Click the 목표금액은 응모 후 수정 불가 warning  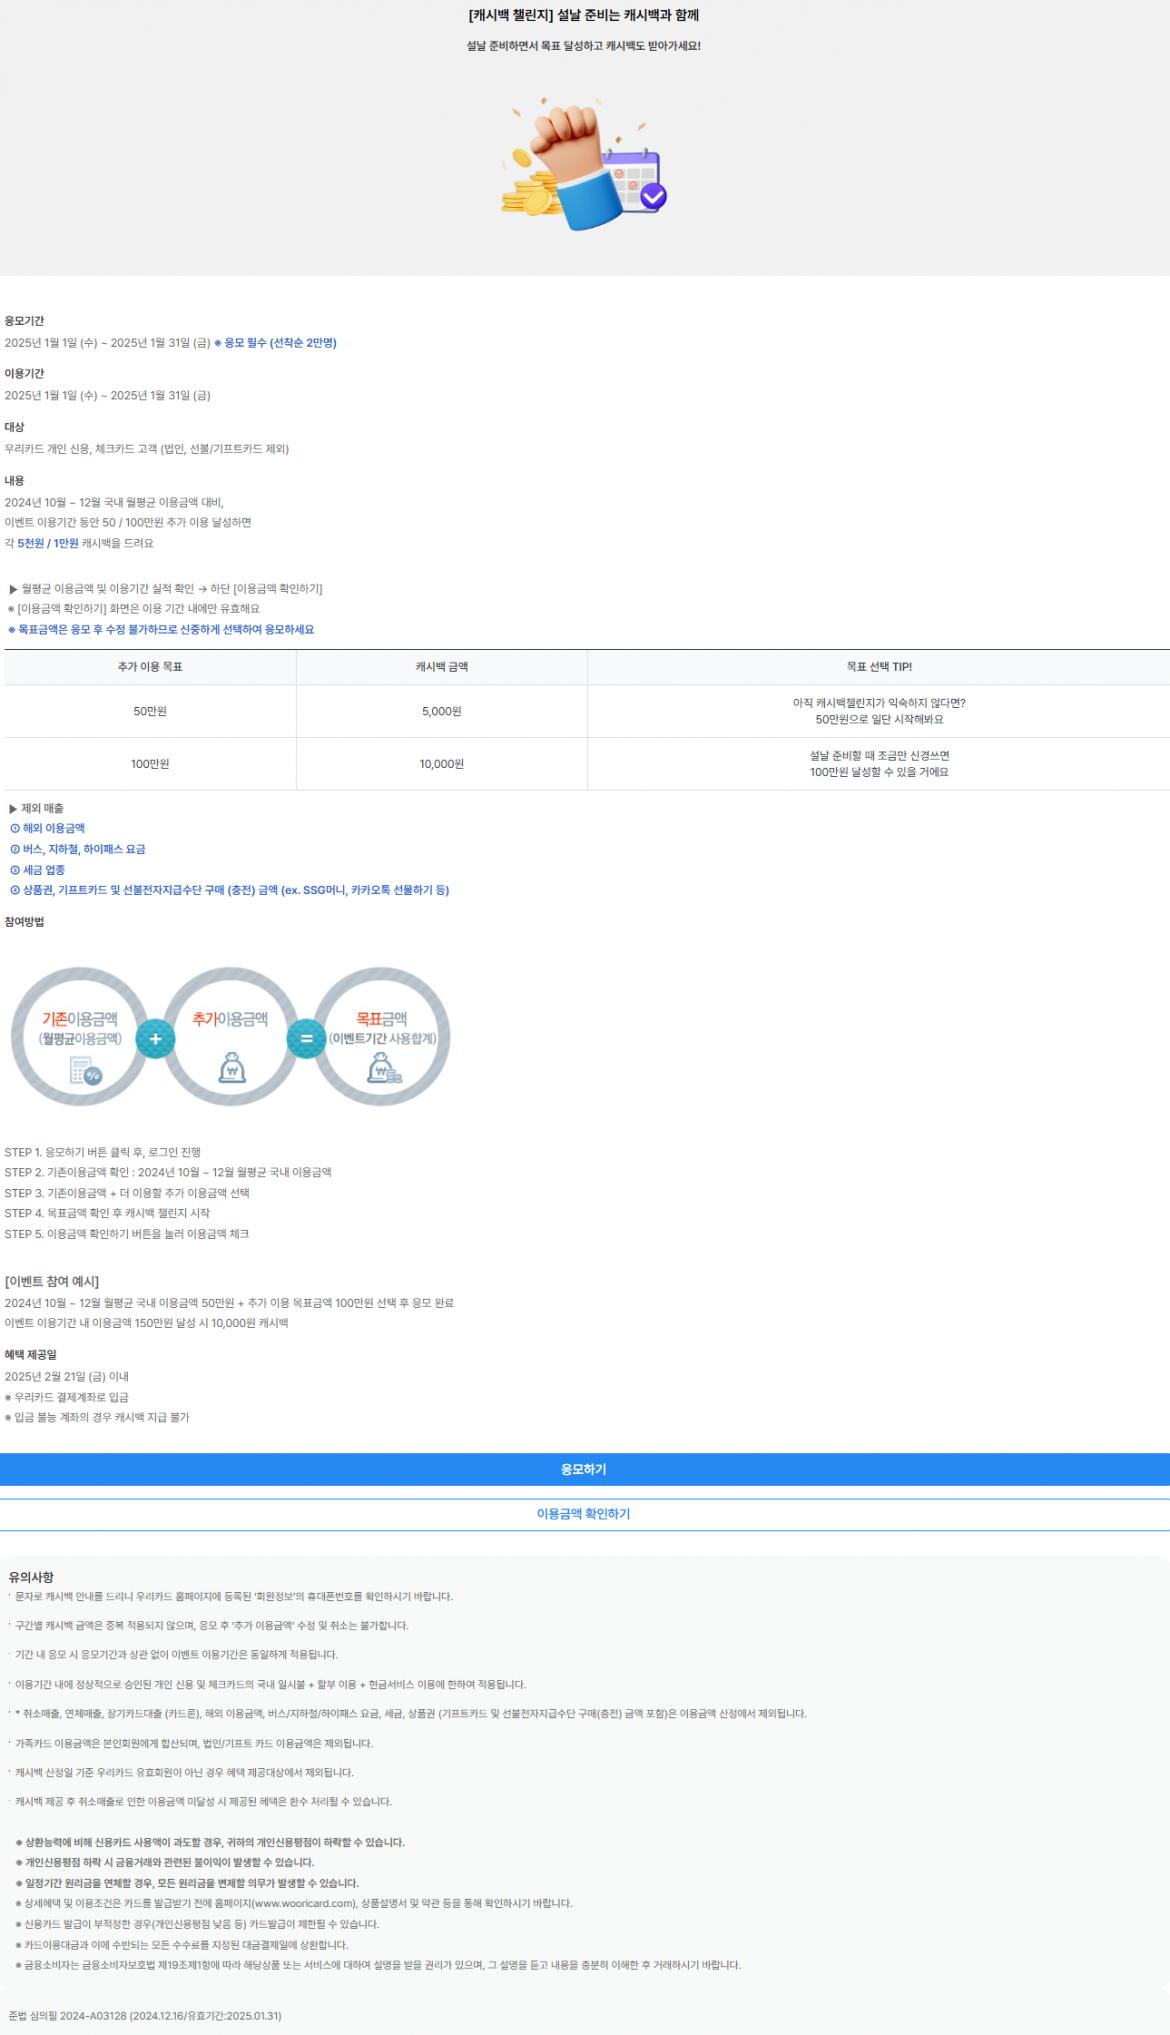pyautogui.click(x=161, y=629)
